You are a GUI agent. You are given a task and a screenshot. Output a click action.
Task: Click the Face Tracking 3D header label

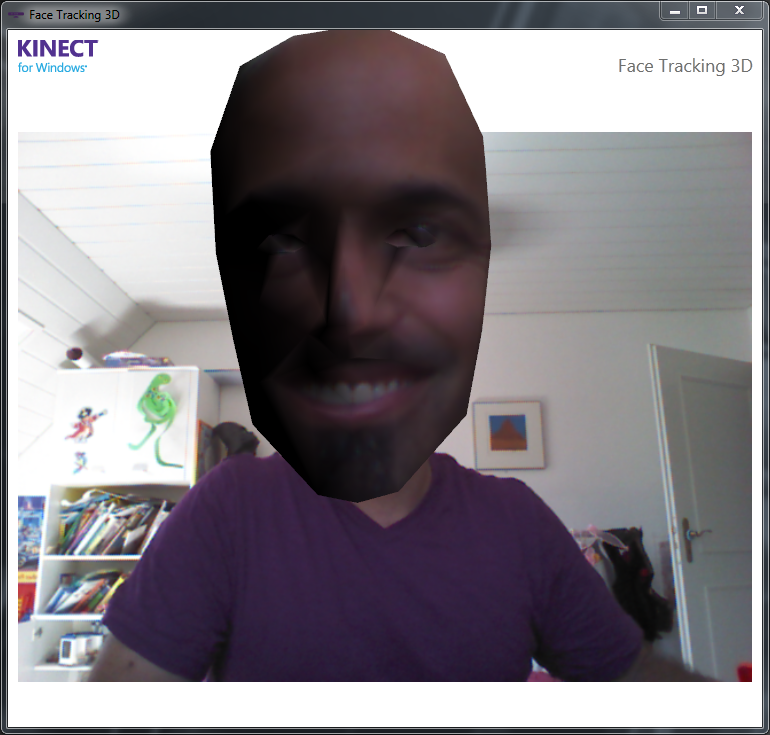coord(684,66)
